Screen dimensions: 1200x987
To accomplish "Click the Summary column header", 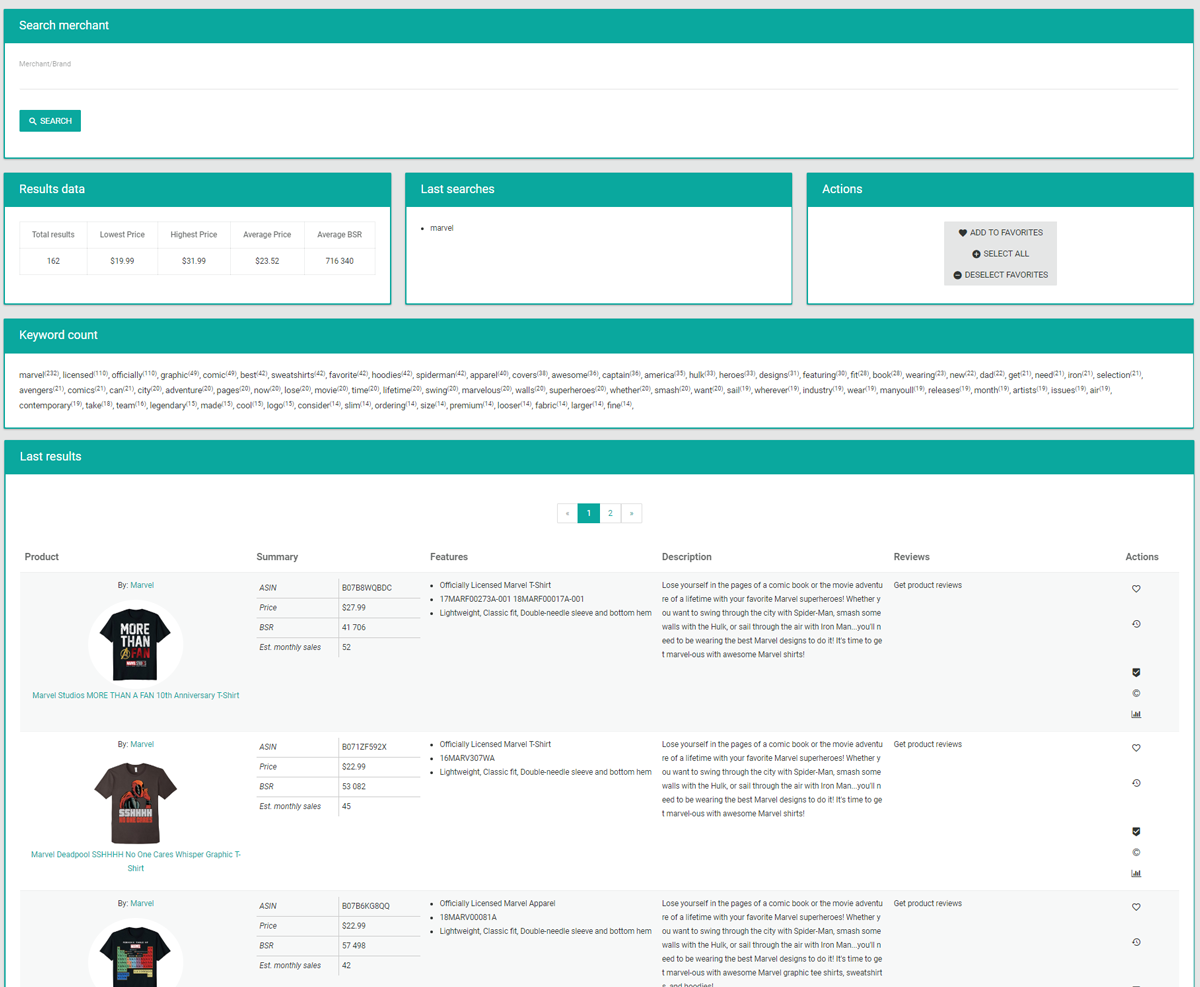I will pos(277,557).
